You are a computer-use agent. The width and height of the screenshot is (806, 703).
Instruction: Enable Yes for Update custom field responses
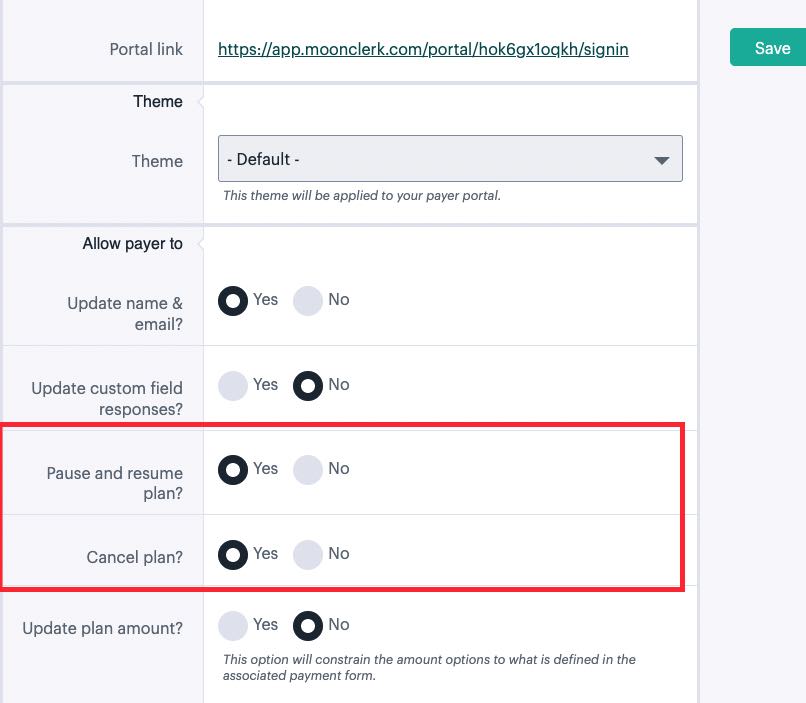pos(232,386)
